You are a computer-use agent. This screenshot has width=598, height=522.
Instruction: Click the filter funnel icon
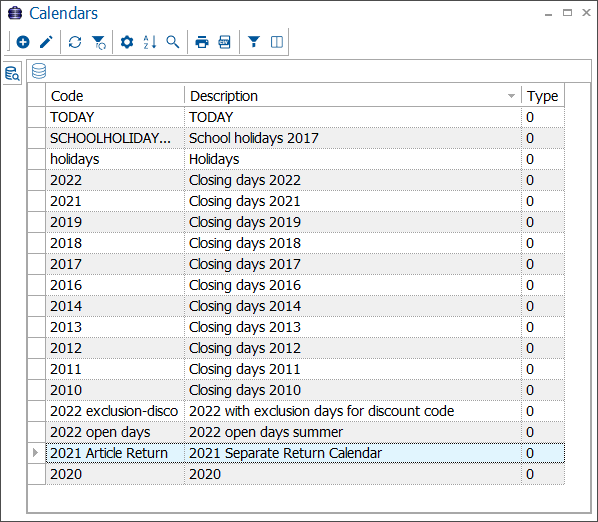pyautogui.click(x=254, y=42)
